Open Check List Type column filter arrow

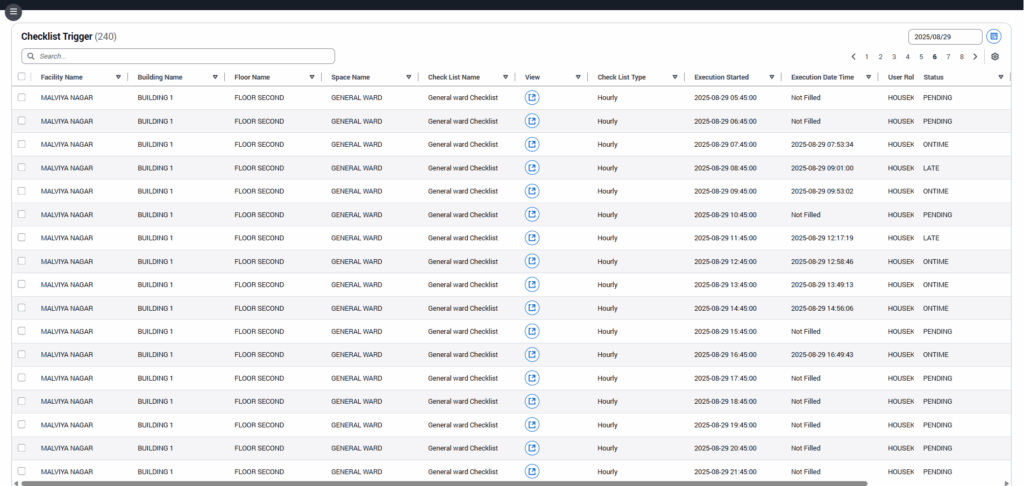pos(675,77)
